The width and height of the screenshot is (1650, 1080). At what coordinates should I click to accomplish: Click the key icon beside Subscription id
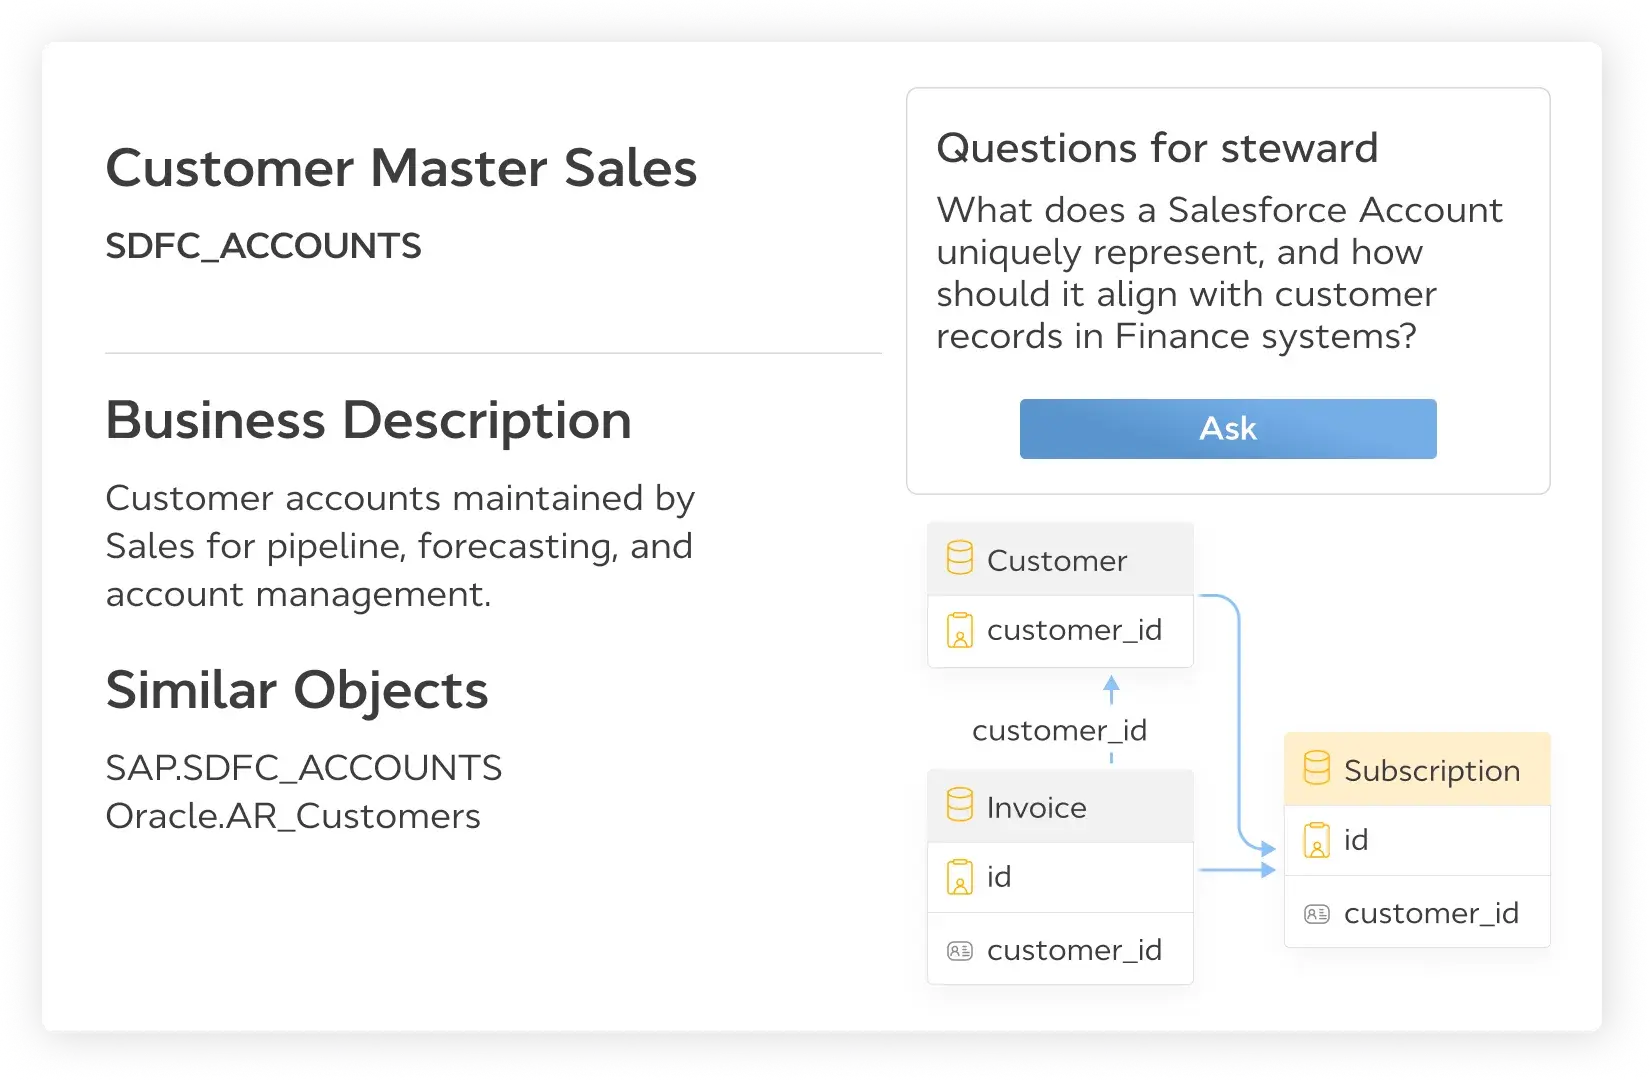(x=1316, y=840)
